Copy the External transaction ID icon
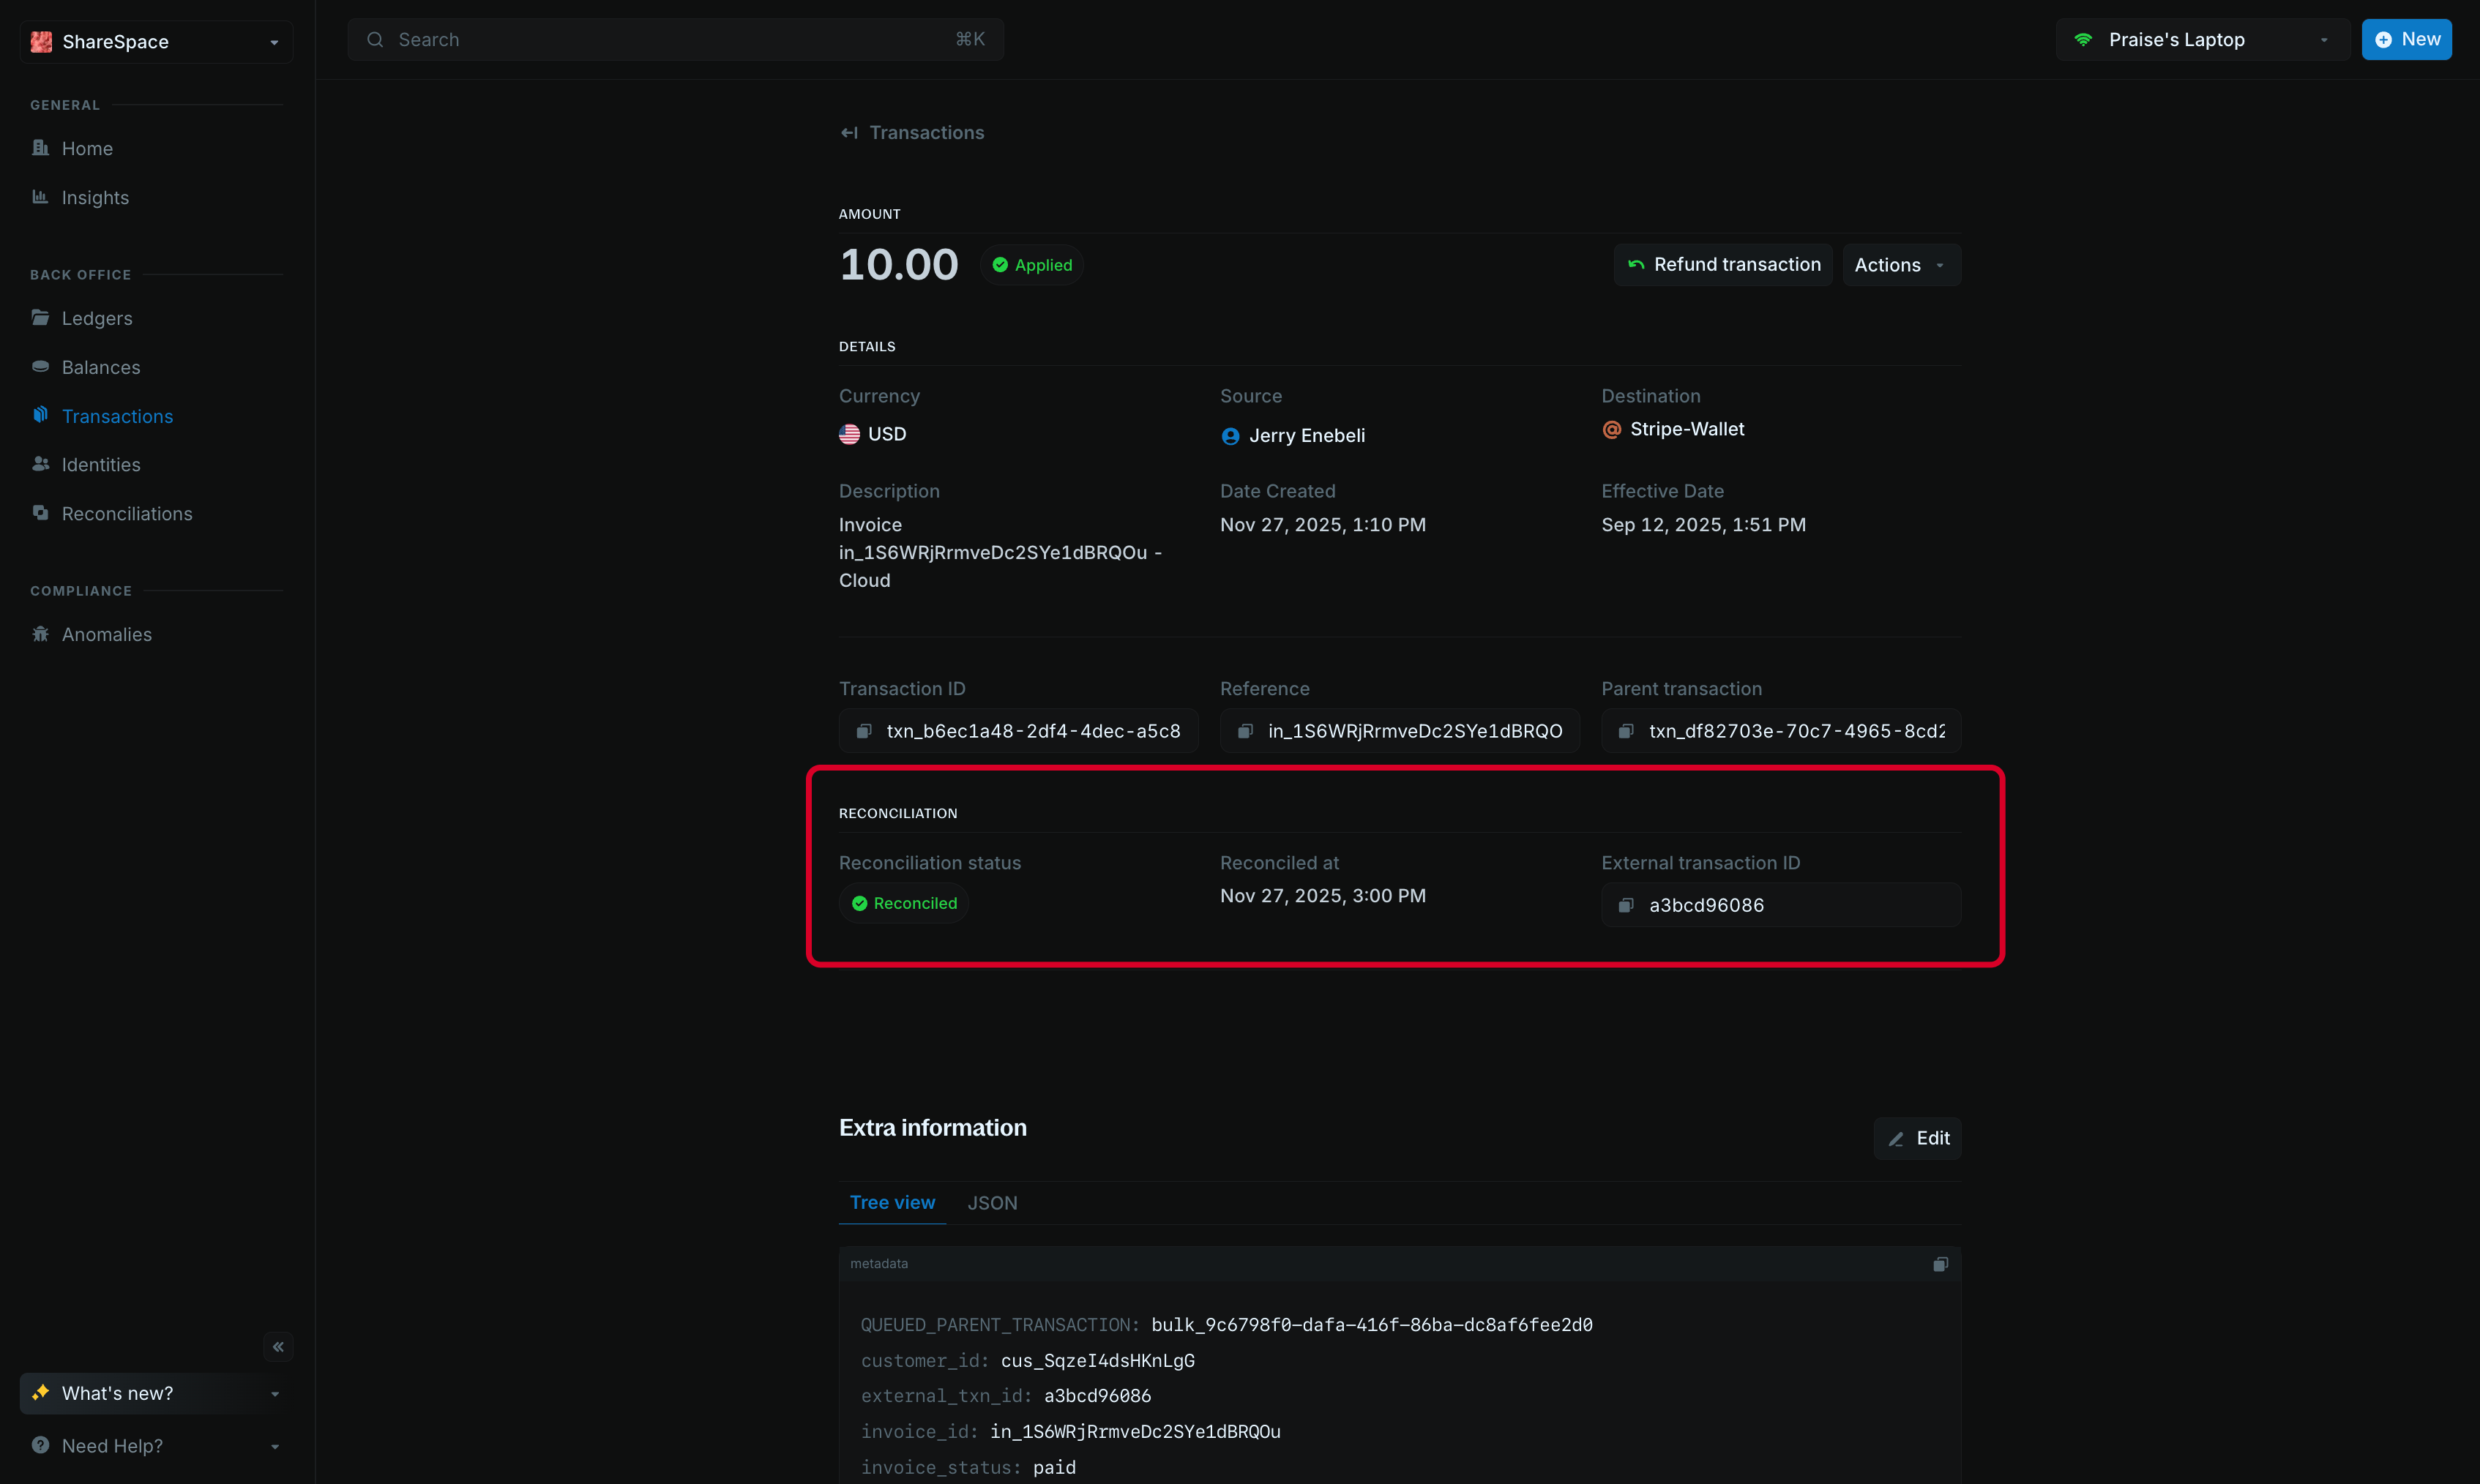 tap(1626, 905)
